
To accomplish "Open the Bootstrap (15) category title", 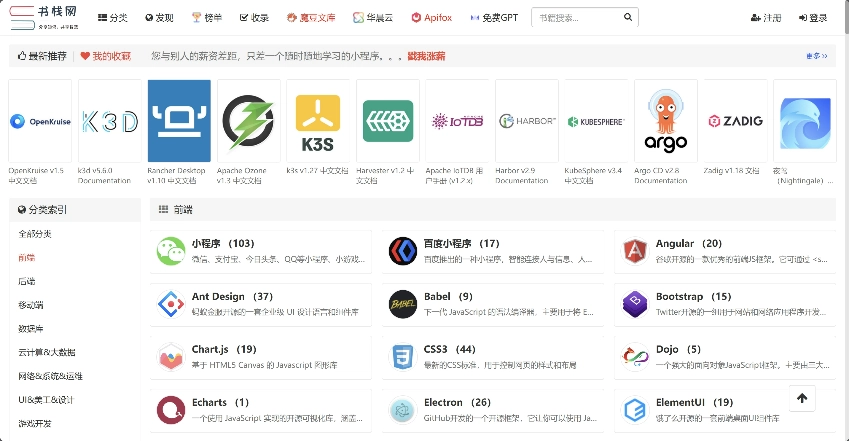I will coord(693,297).
